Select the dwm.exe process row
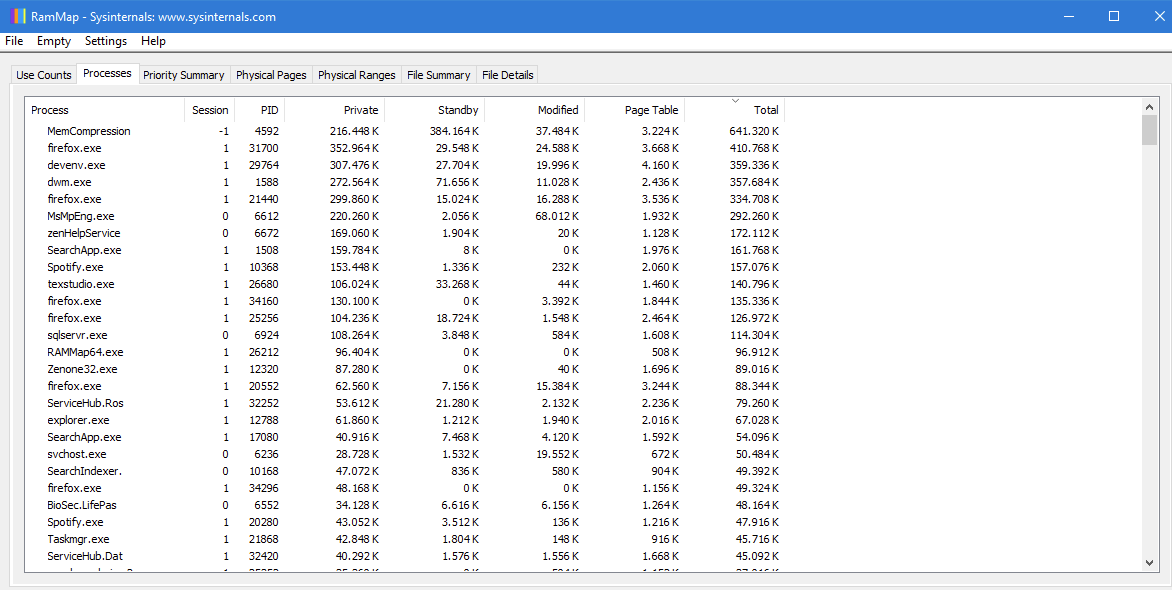This screenshot has height=590, width=1172. click(404, 182)
